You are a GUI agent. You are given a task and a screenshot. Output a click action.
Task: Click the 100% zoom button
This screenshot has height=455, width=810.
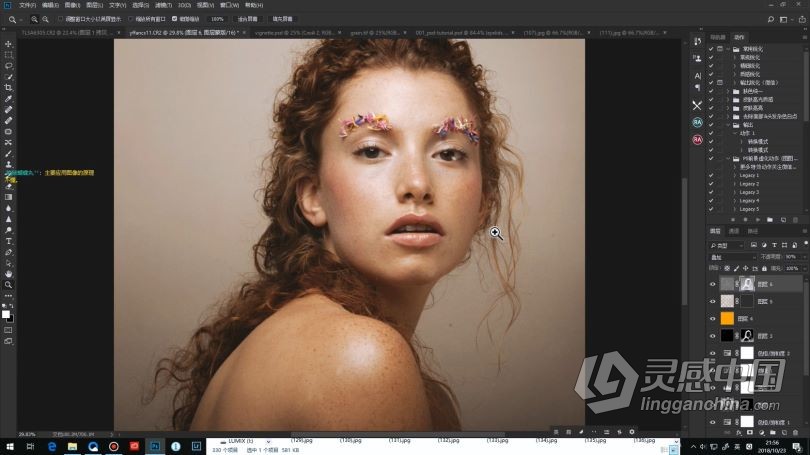pyautogui.click(x=217, y=18)
